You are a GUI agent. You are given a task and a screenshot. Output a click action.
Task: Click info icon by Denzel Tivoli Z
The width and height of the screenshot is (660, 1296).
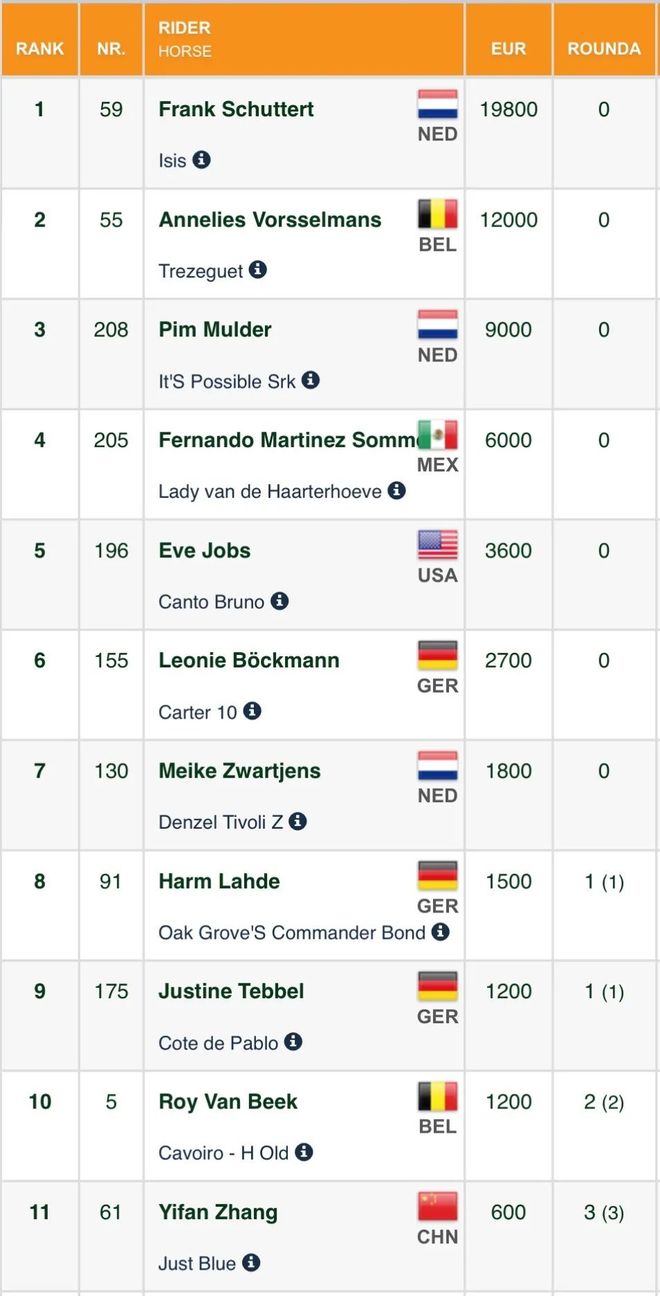pos(298,821)
